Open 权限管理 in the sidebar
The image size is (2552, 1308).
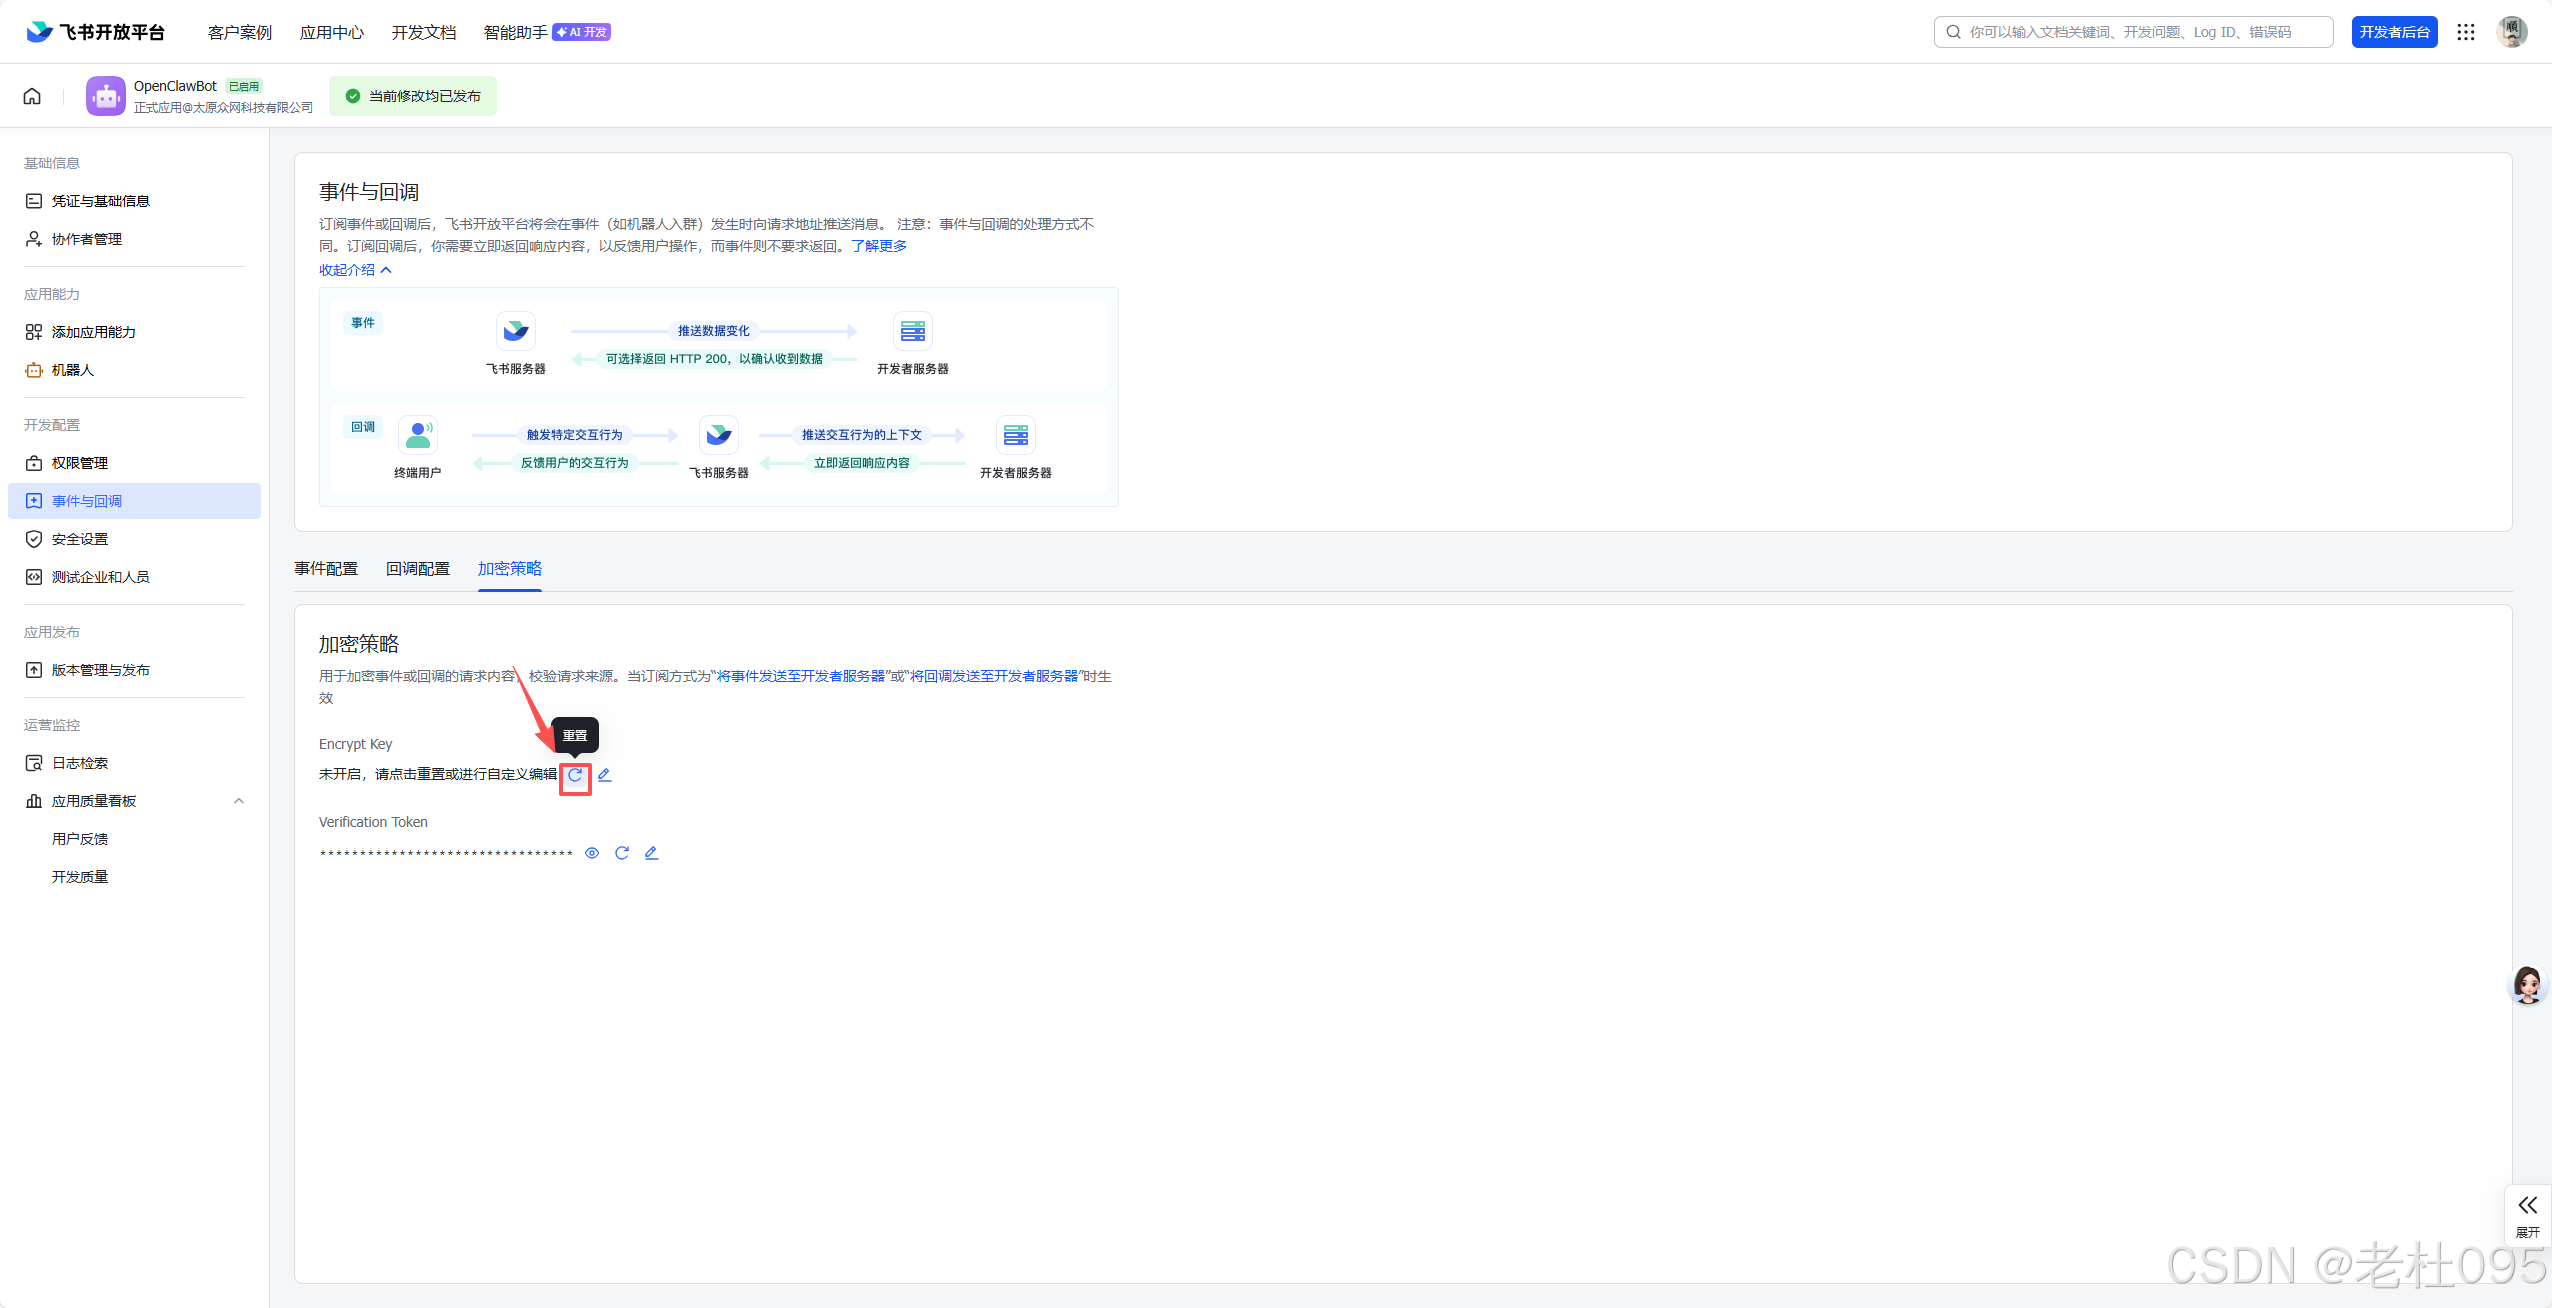tap(80, 463)
